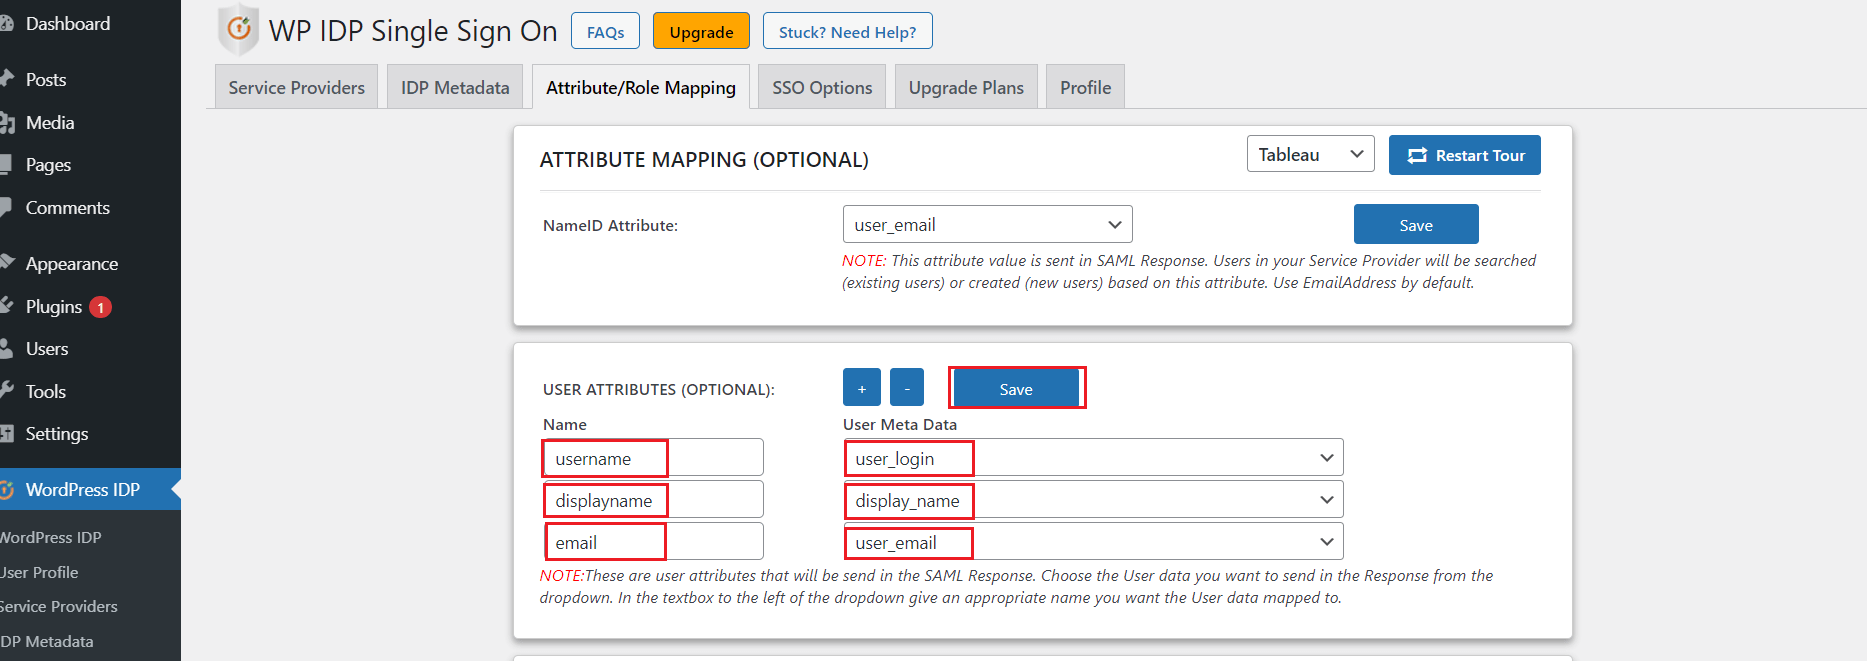The width and height of the screenshot is (1867, 661).
Task: Open the WordPress IDP submenu link
Action: click(x=50, y=537)
